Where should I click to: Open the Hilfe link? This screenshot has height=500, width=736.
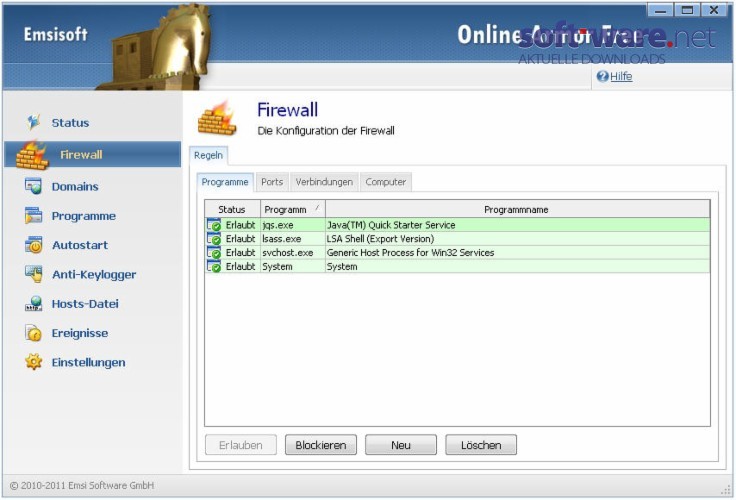click(x=621, y=76)
